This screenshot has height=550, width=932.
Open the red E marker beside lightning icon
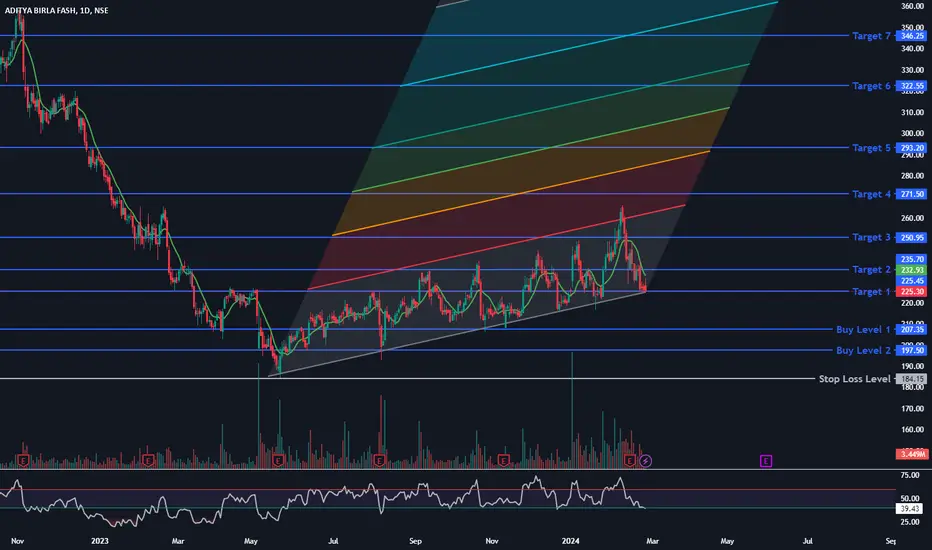630,461
